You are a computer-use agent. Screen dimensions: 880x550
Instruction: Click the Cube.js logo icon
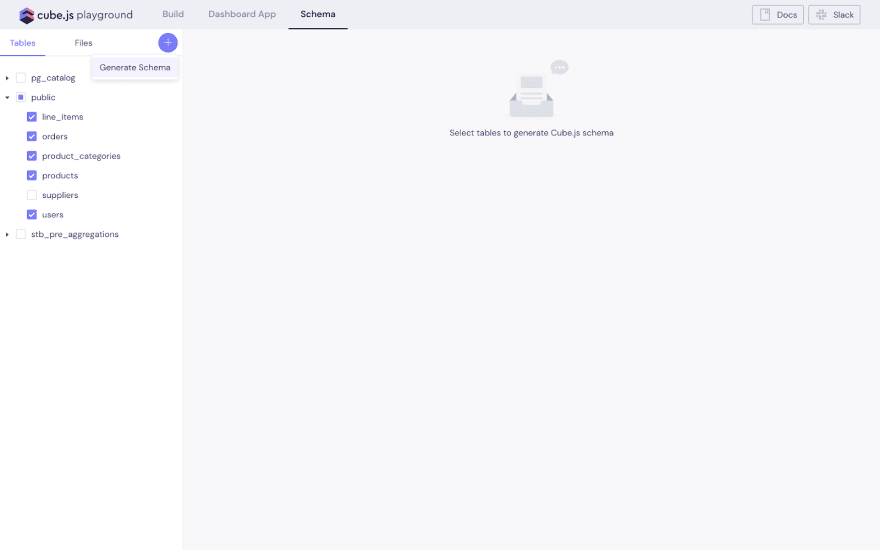[x=26, y=15]
